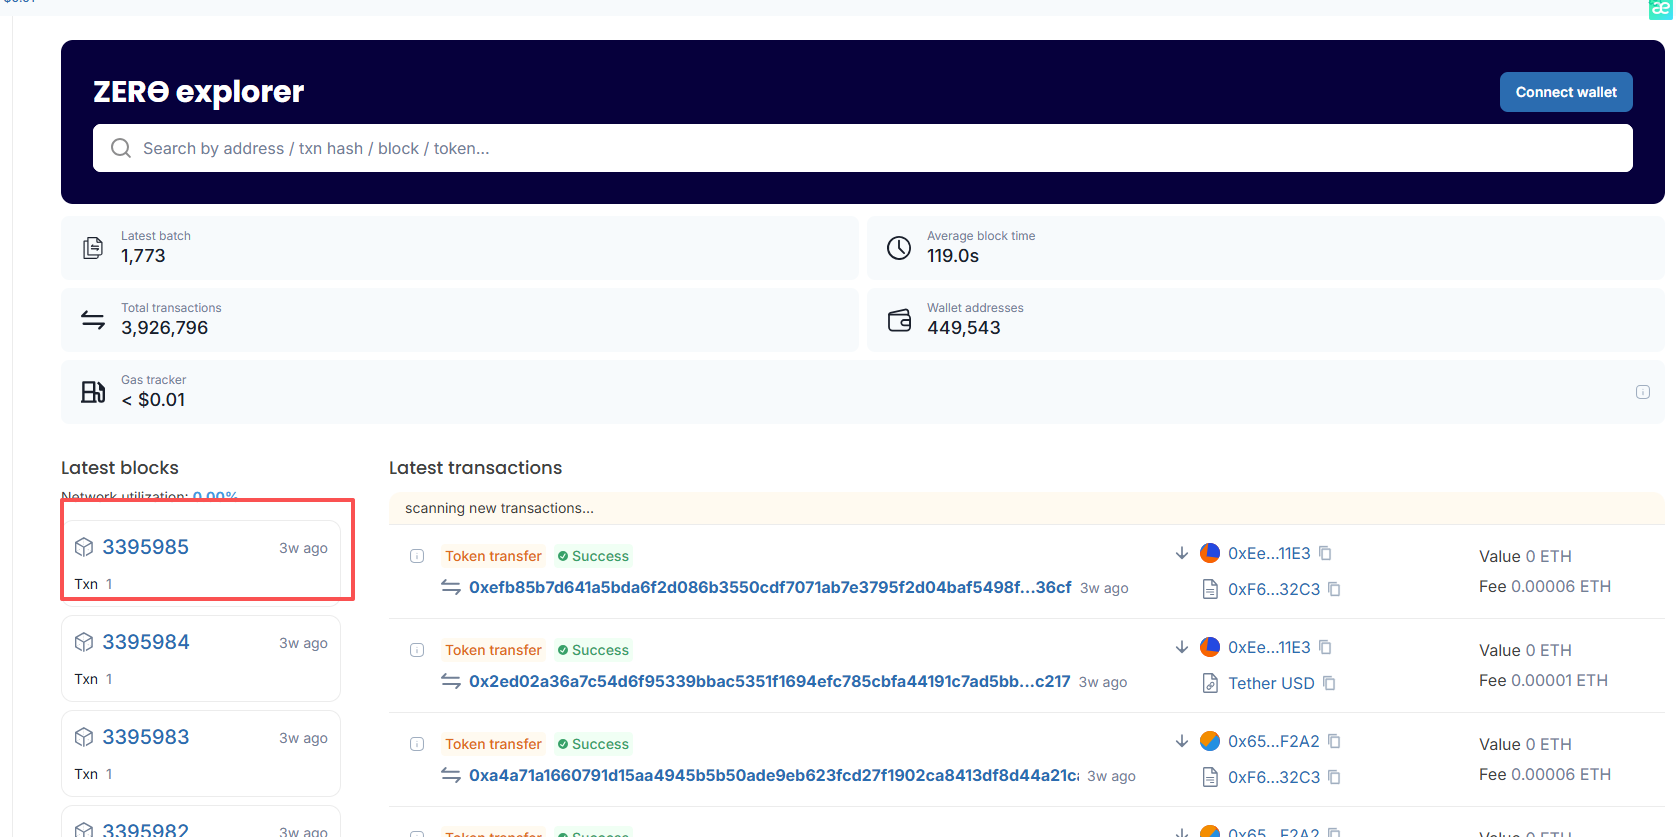Open Txn count of block 3395985
The width and height of the screenshot is (1676, 837).
[x=109, y=584]
